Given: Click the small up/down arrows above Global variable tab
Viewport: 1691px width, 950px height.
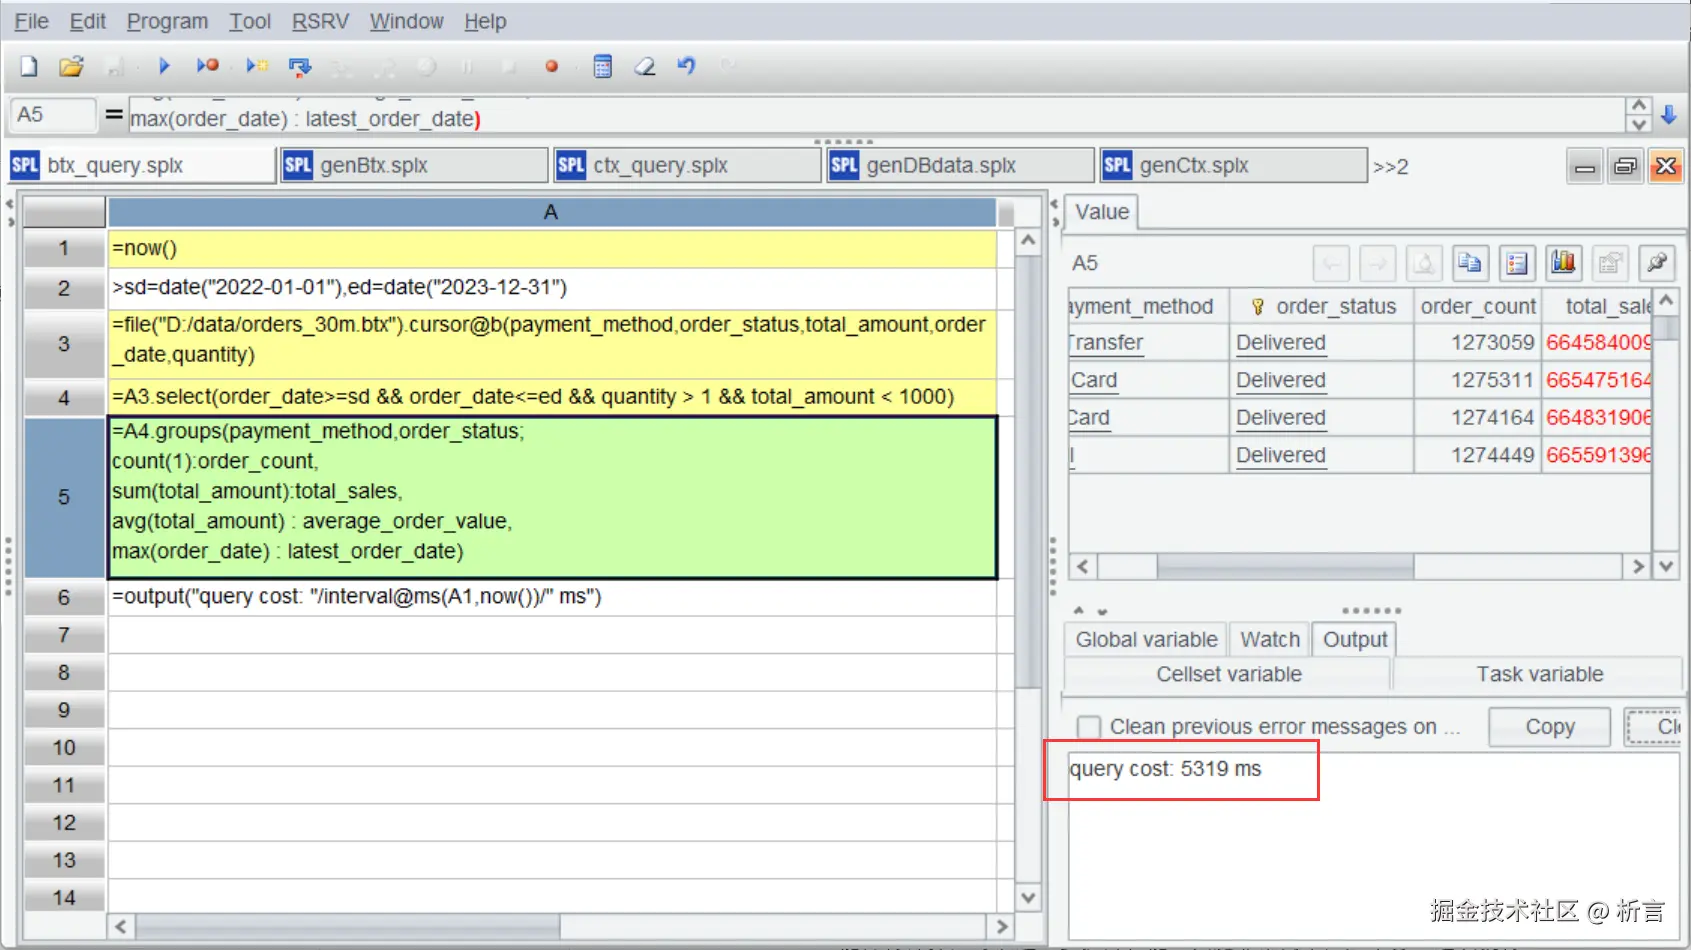Looking at the screenshot, I should click(x=1090, y=610).
